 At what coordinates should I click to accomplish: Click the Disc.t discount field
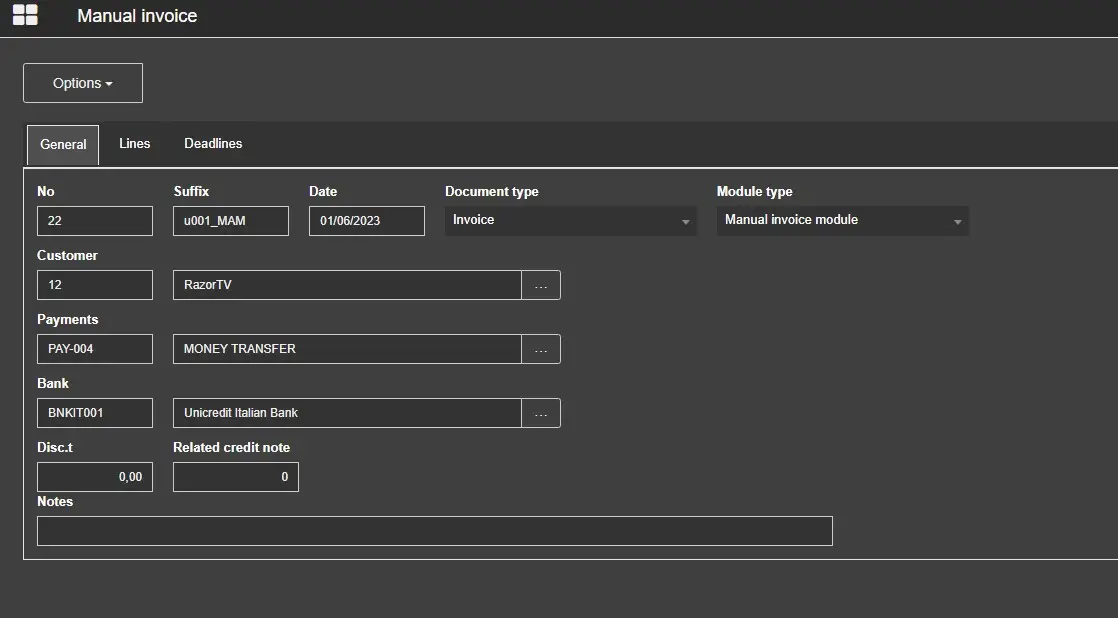(95, 477)
